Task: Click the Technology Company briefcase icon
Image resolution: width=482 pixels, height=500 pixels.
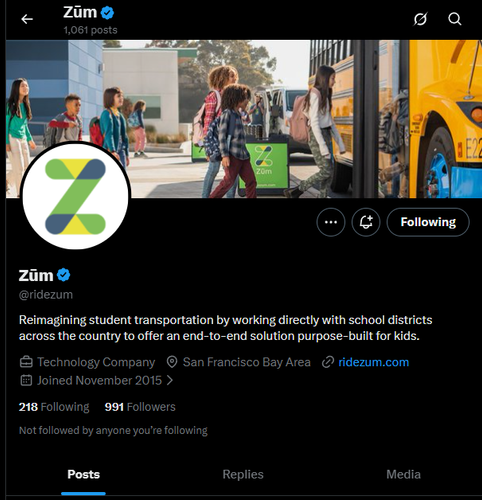Action: (26, 362)
